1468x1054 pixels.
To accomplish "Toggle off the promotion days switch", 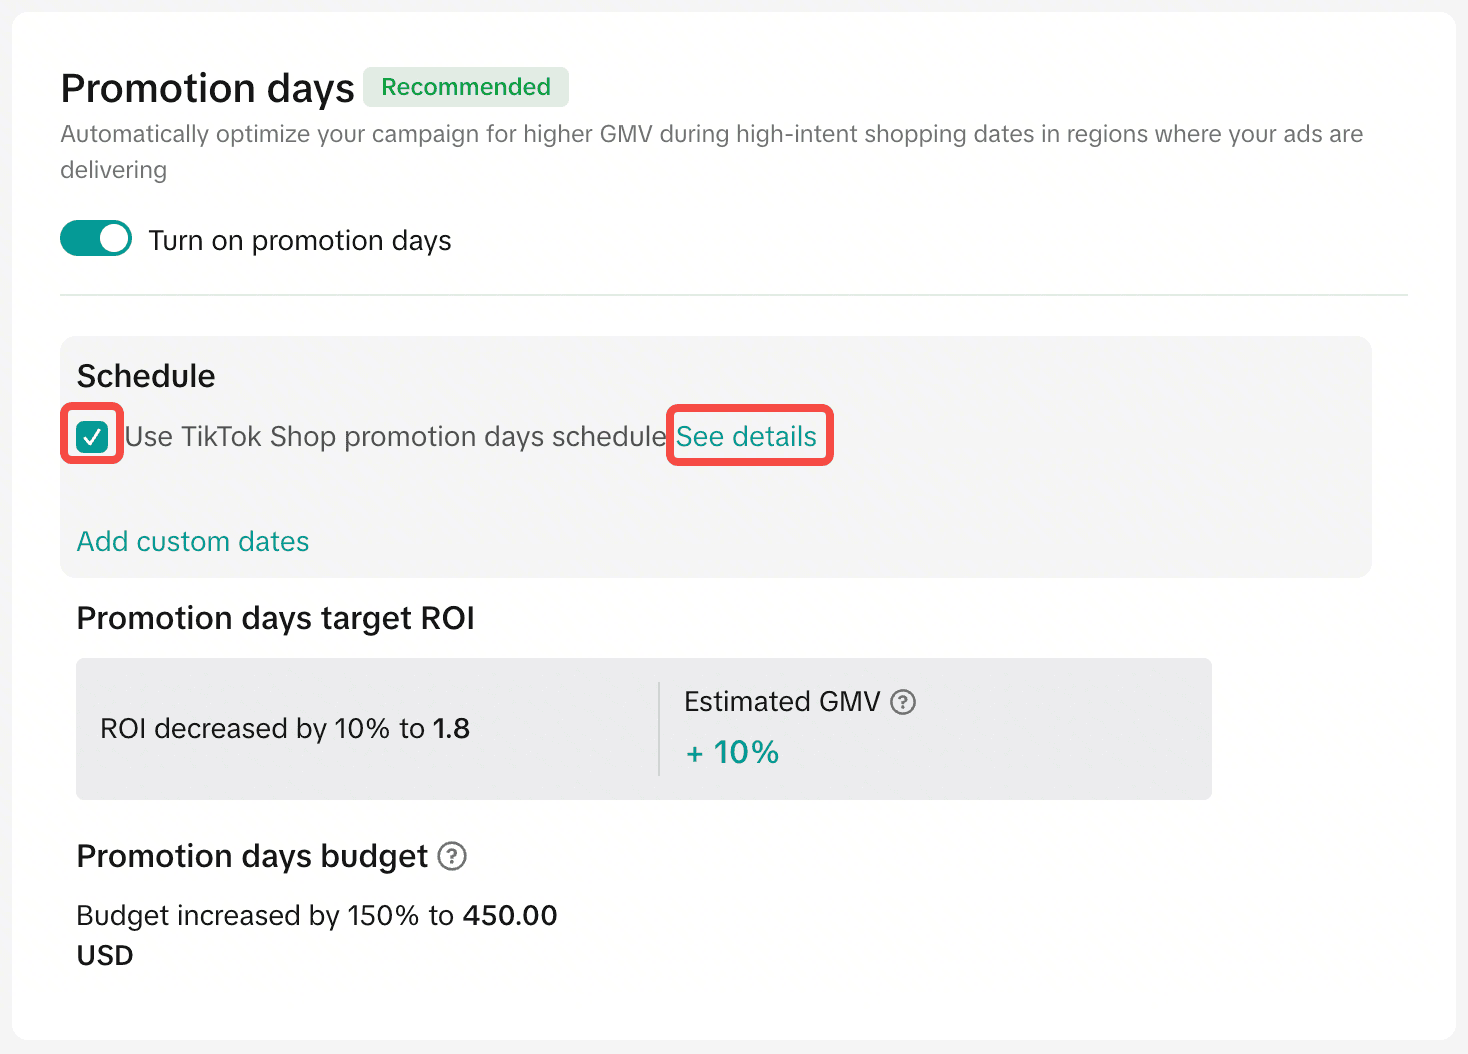I will point(96,239).
